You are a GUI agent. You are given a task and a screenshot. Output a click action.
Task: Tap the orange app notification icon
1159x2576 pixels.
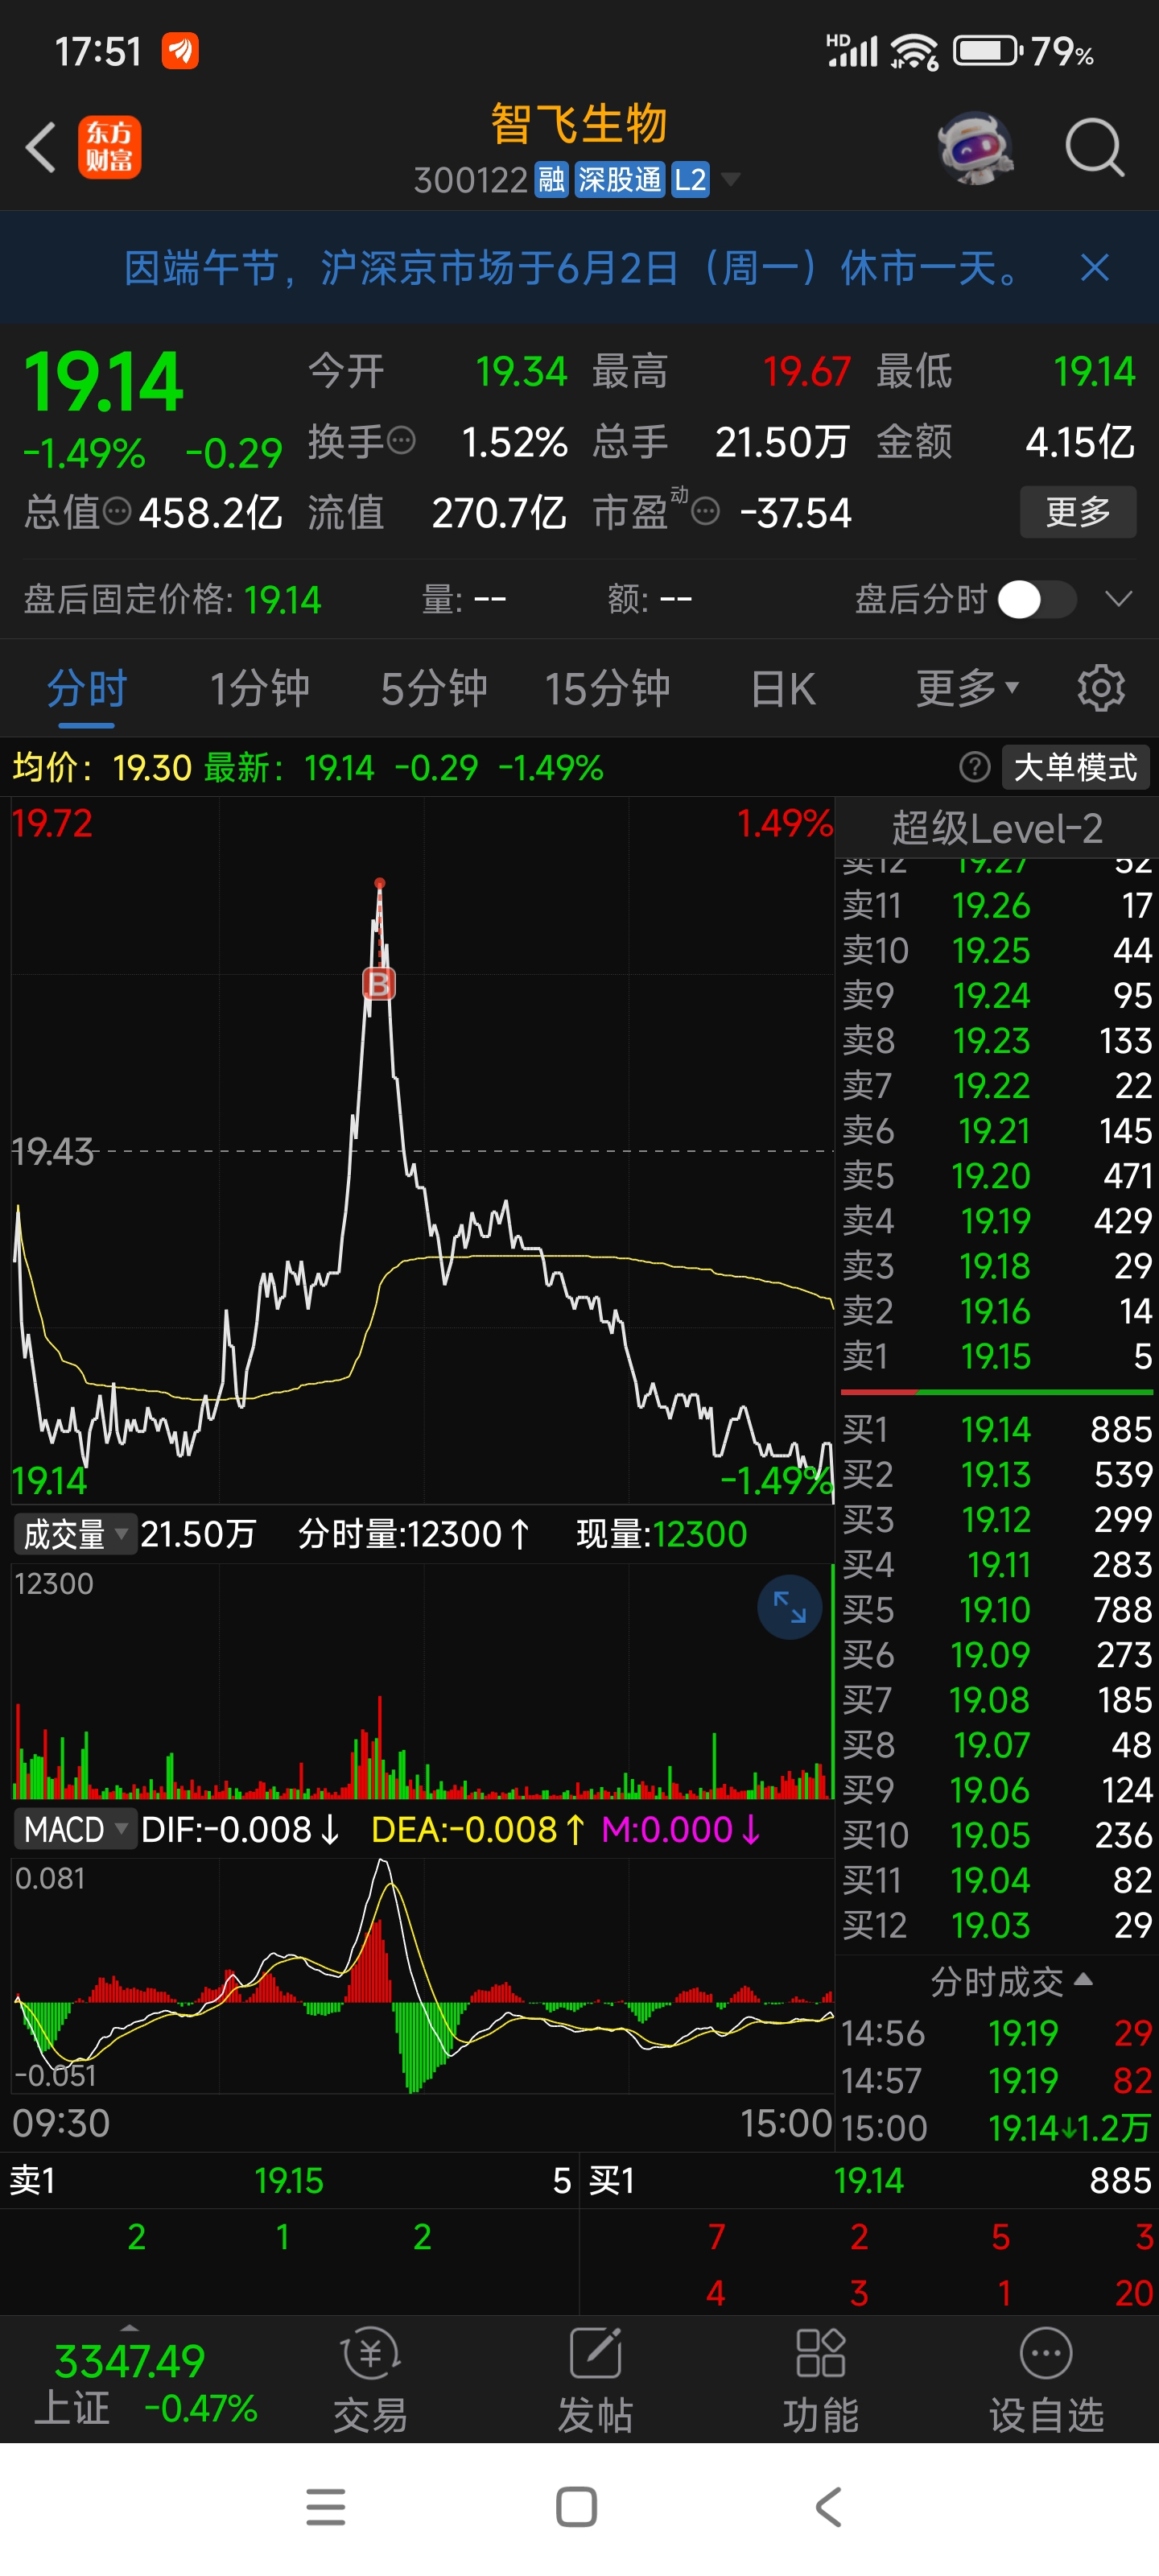click(180, 50)
